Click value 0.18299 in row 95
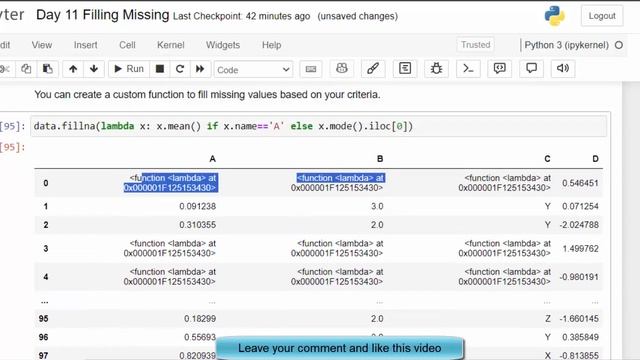Image resolution: width=640 pixels, height=360 pixels. 200,319
